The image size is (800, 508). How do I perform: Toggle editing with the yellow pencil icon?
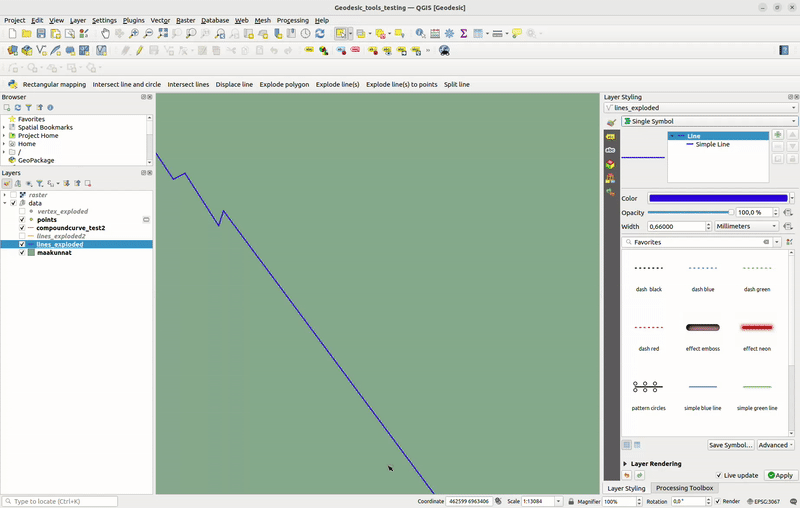(139, 50)
